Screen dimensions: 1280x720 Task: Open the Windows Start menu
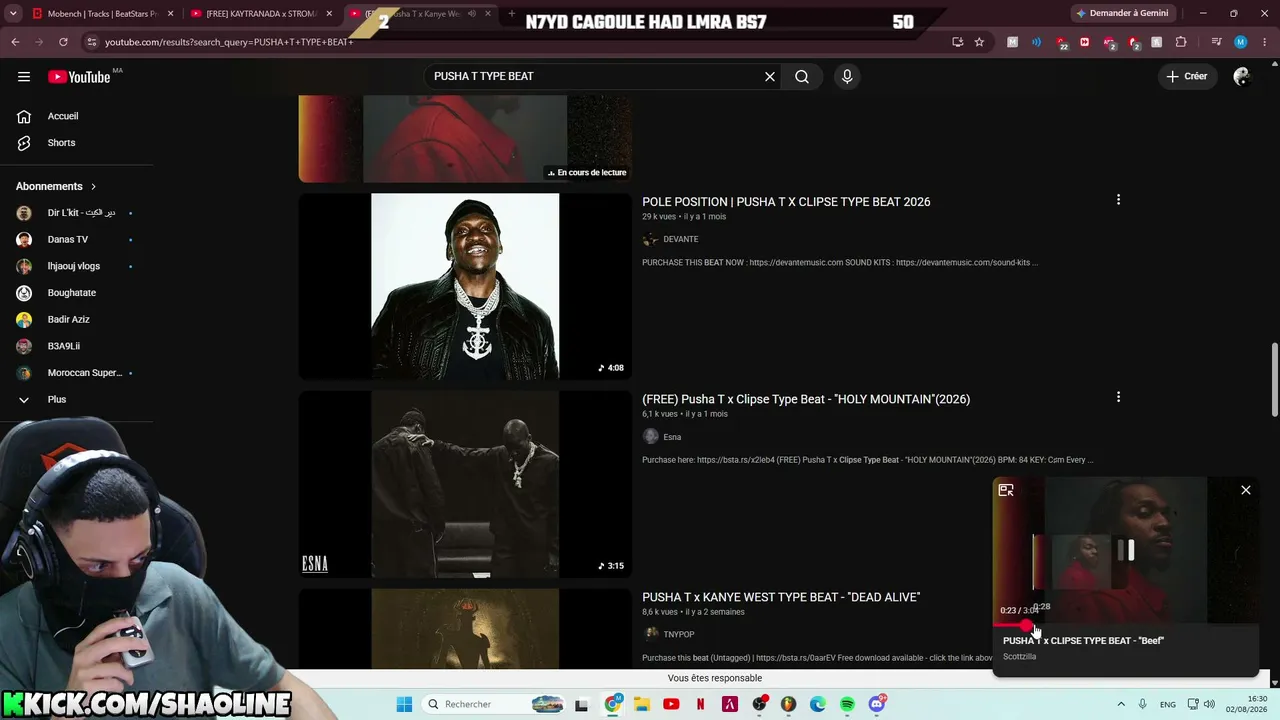pos(404,704)
